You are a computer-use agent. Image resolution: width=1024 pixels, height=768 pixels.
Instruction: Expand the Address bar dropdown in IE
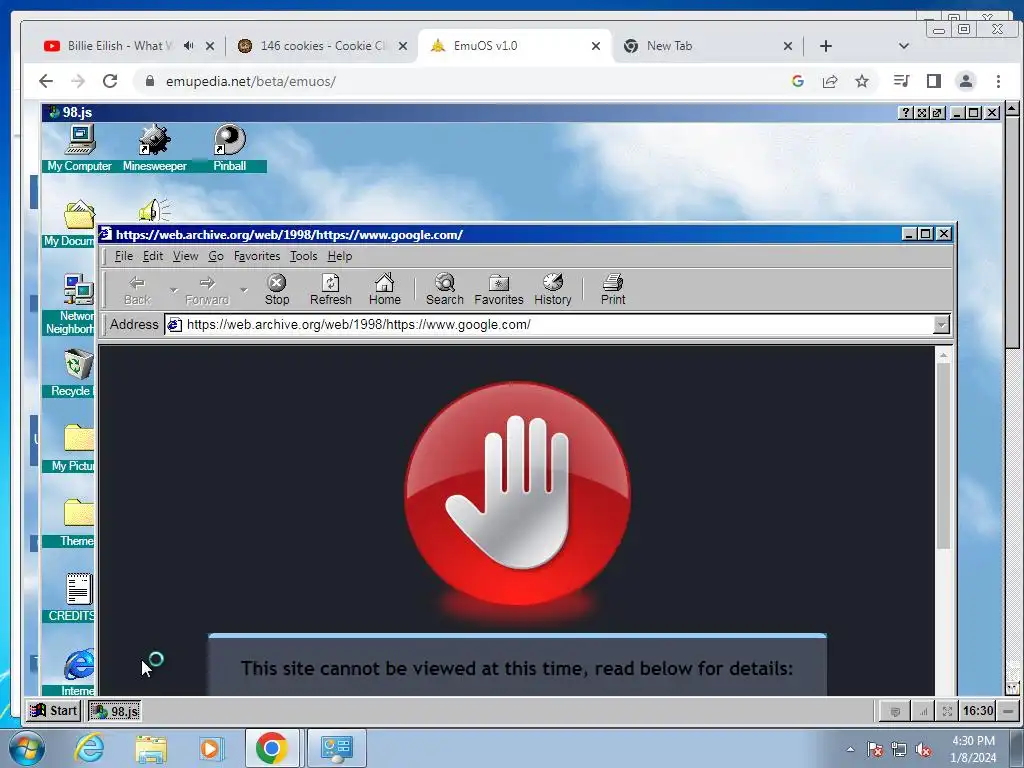941,325
